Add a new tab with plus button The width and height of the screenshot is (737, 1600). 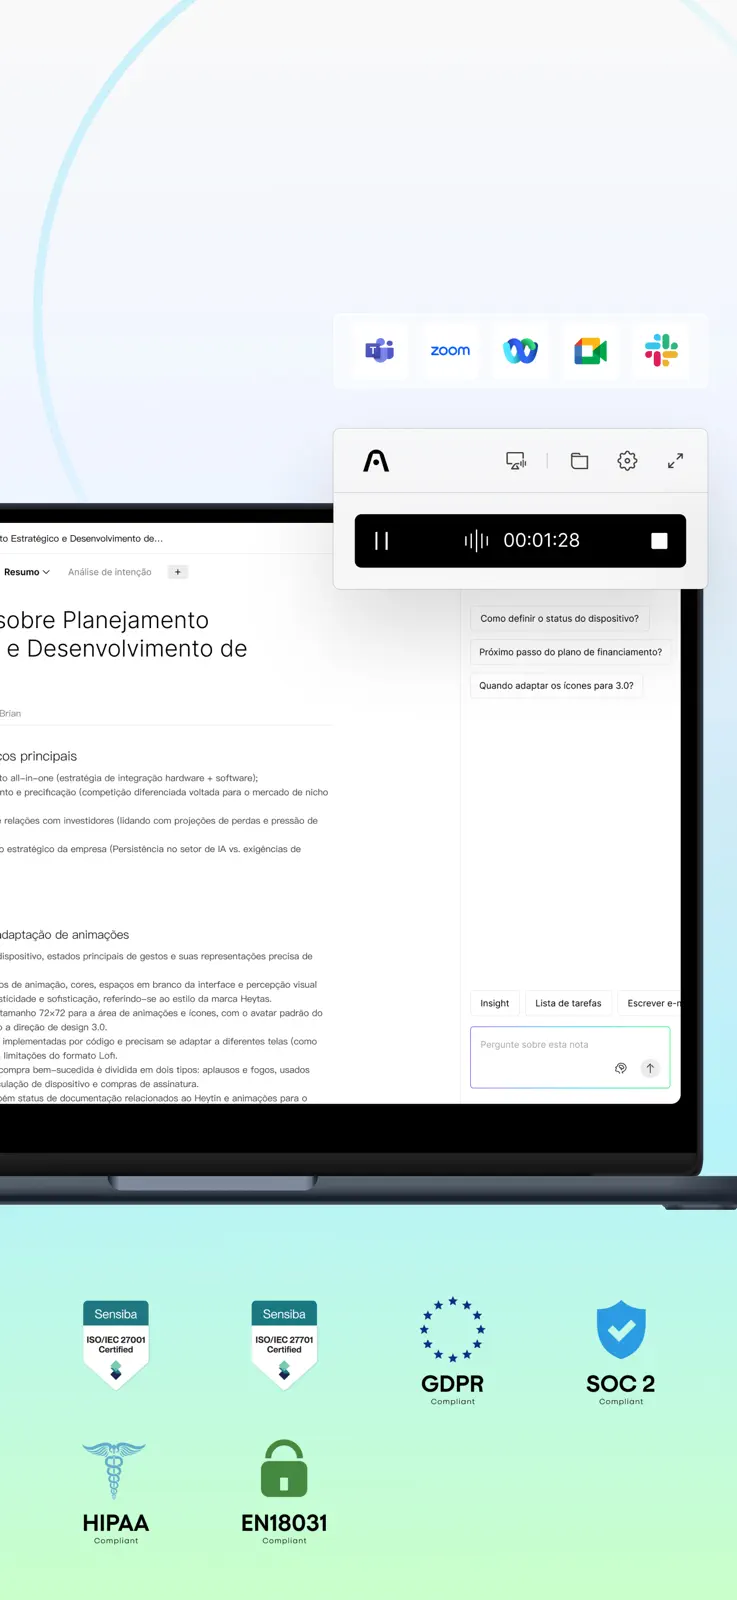[x=177, y=572]
